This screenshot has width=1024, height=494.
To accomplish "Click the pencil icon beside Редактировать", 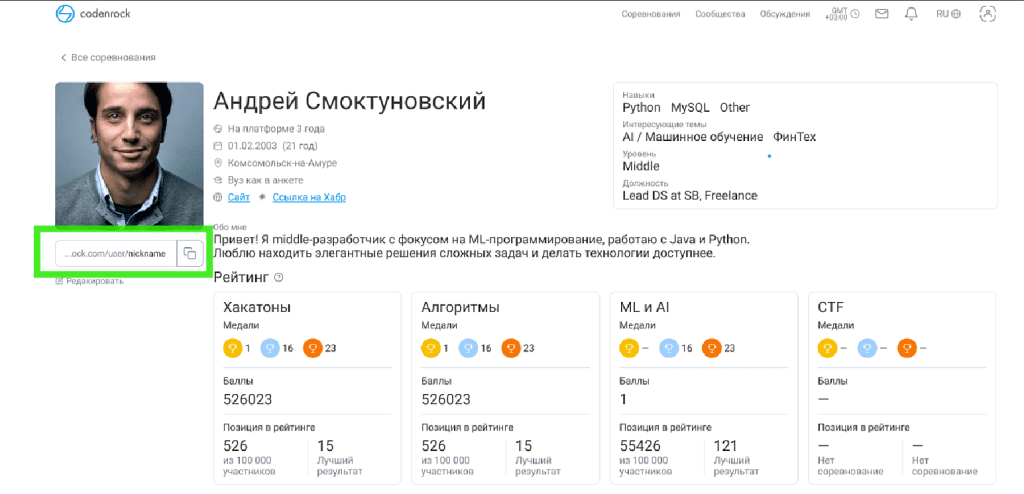I will point(59,281).
